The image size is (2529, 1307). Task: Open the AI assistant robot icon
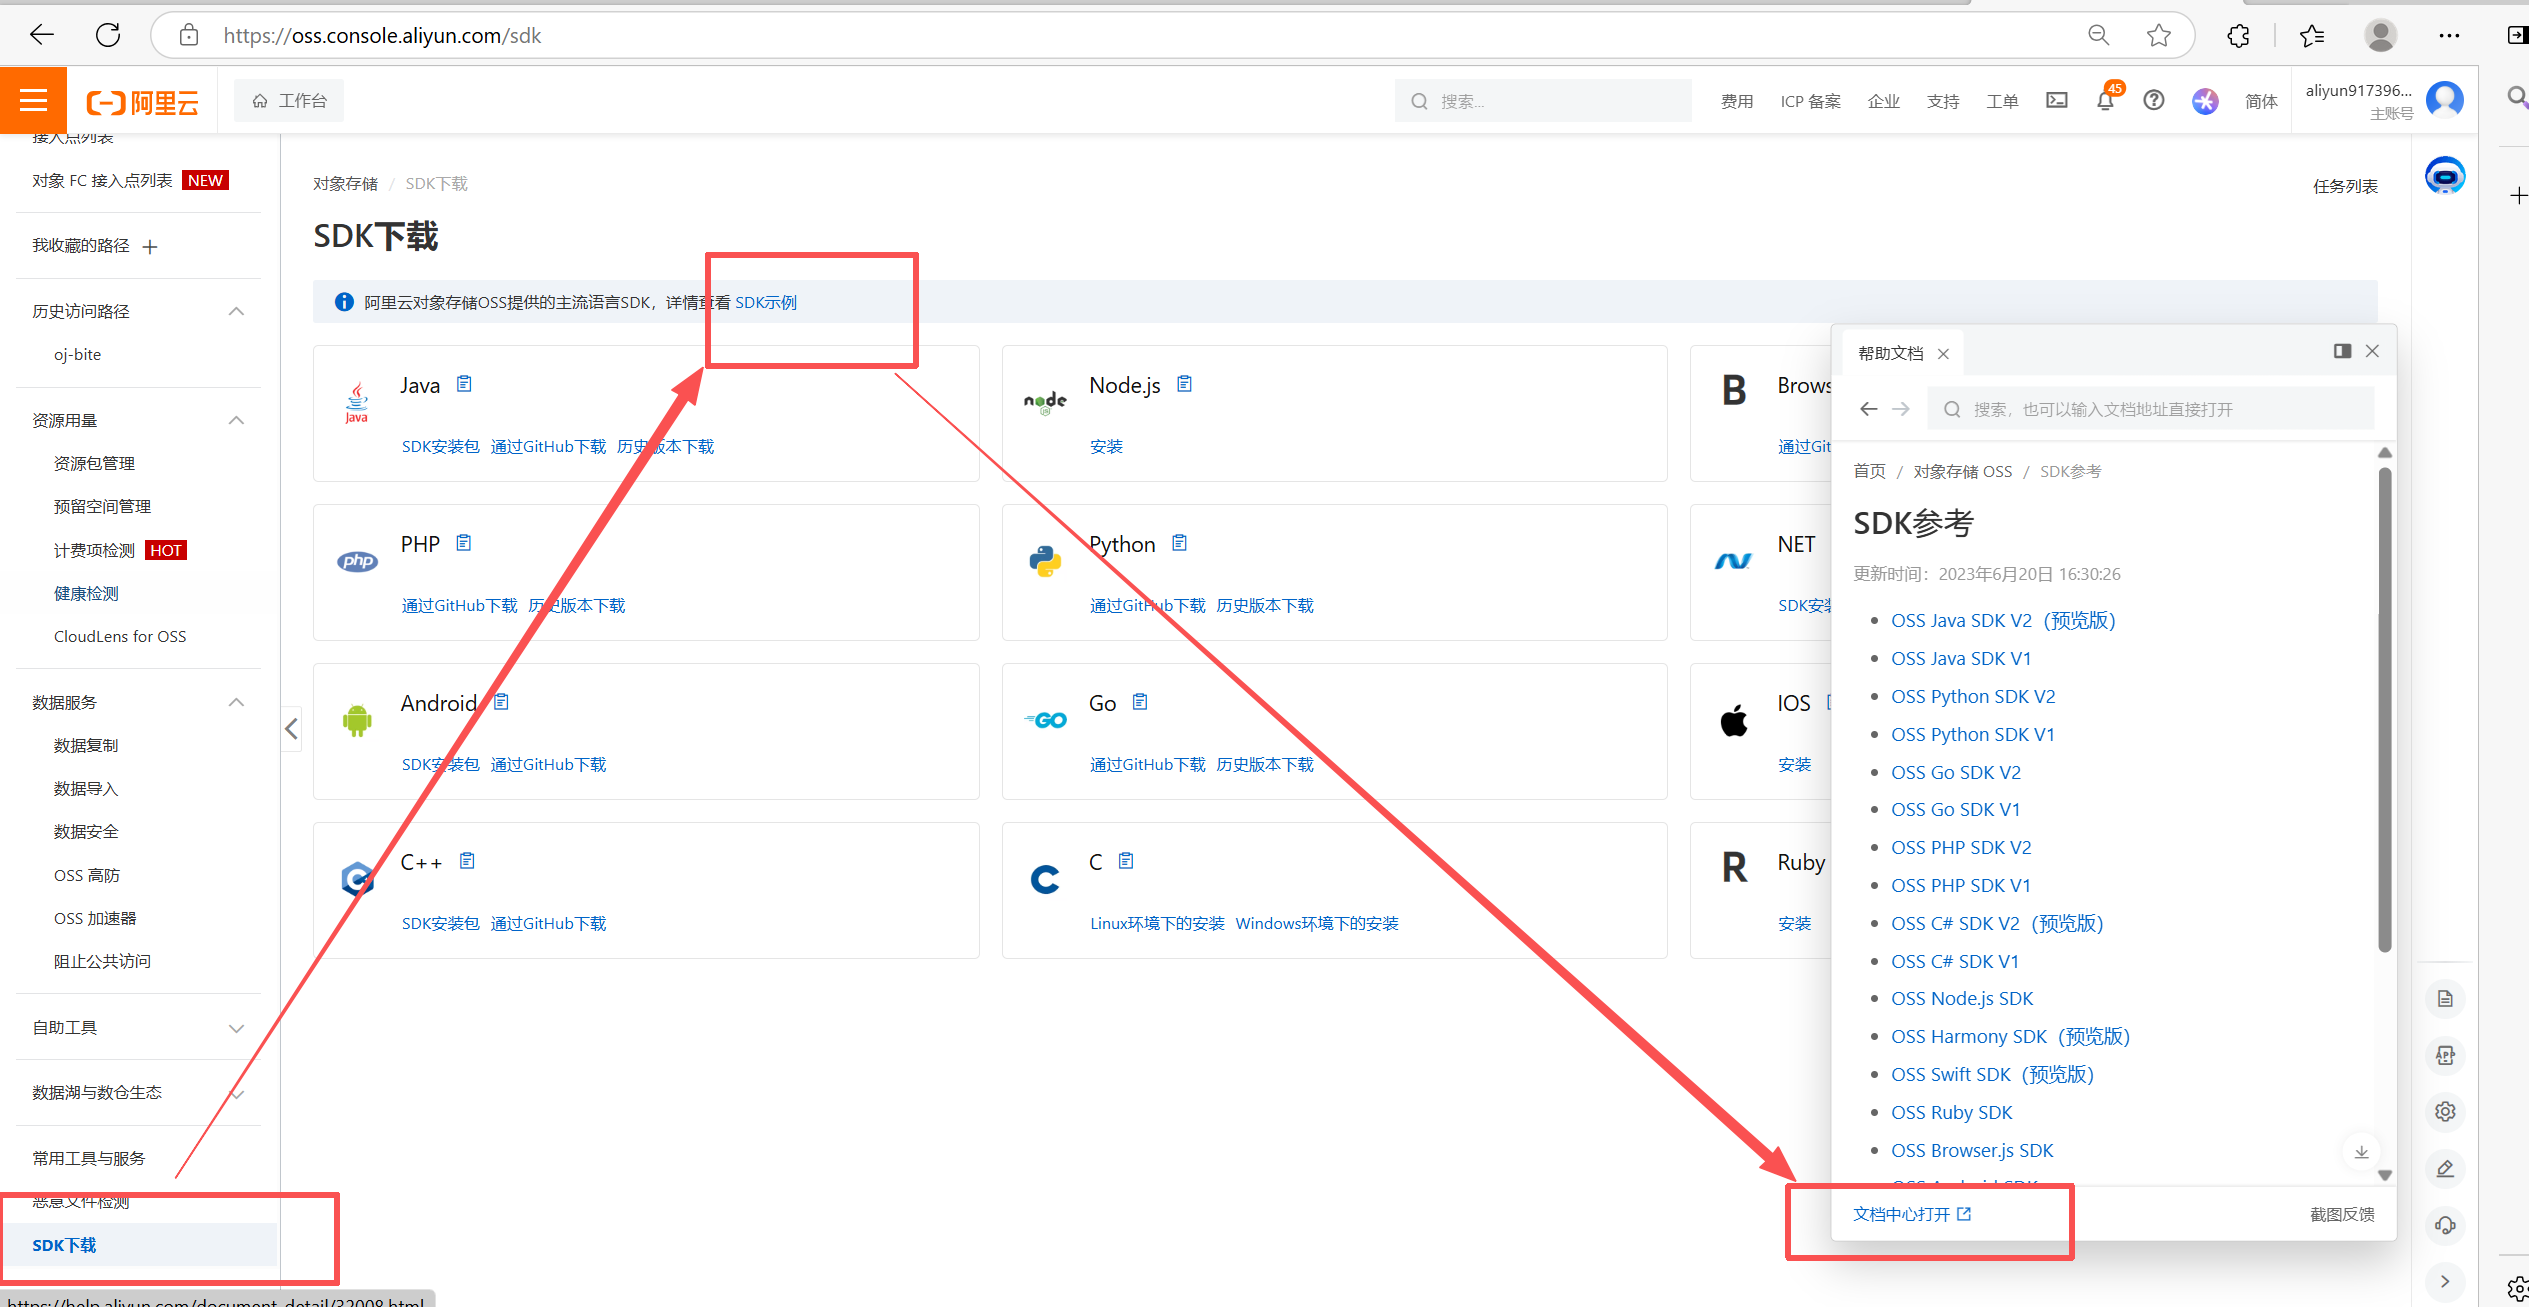(x=2444, y=177)
